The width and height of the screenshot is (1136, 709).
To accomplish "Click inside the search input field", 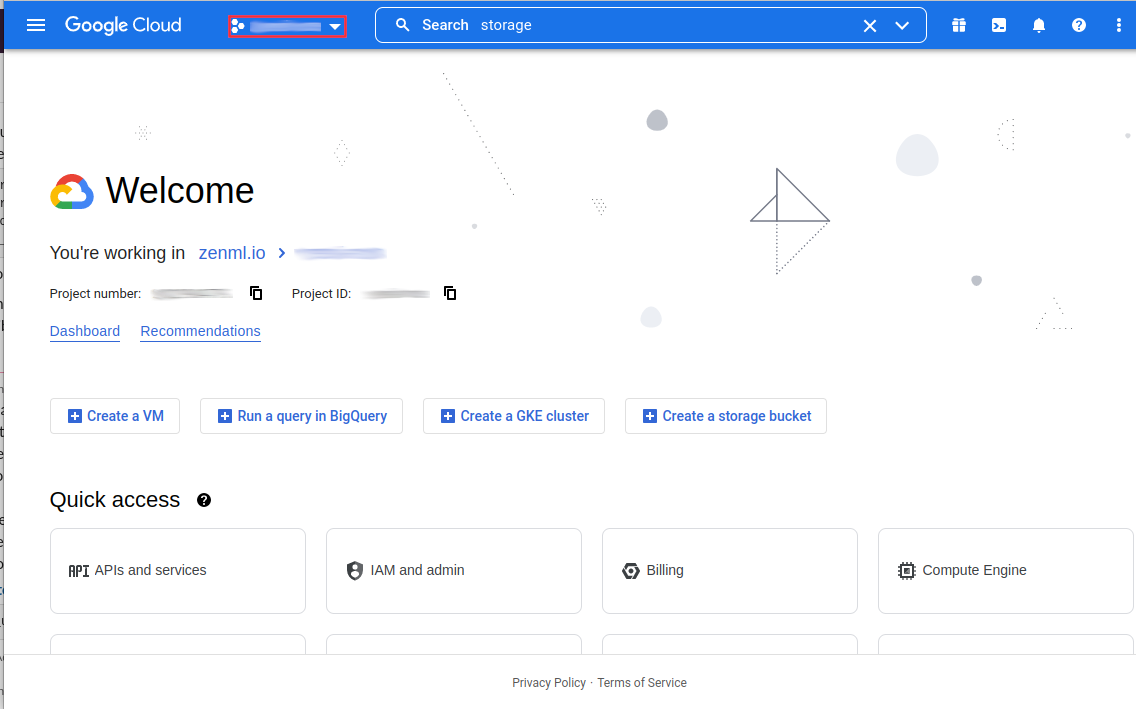I will [600, 25].
